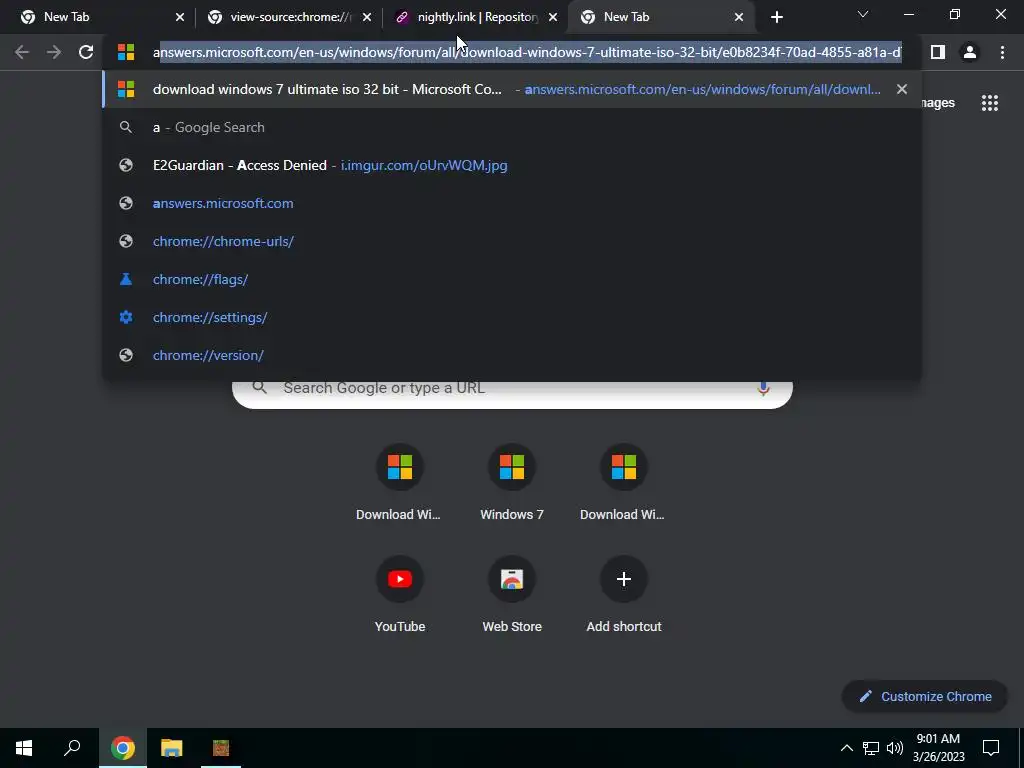This screenshot has width=1024, height=768.
Task: Open the Chrome profile avatar menu
Action: coord(970,52)
